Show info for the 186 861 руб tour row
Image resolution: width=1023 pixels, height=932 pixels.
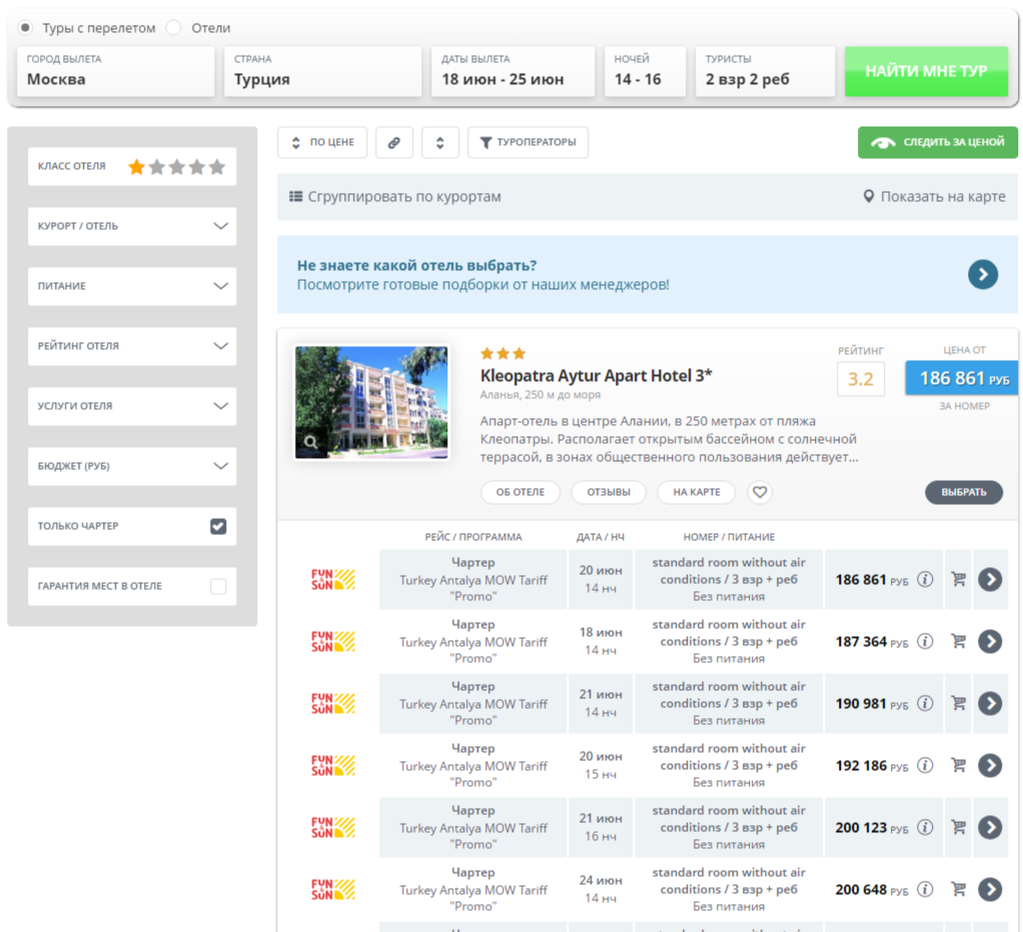[x=924, y=579]
